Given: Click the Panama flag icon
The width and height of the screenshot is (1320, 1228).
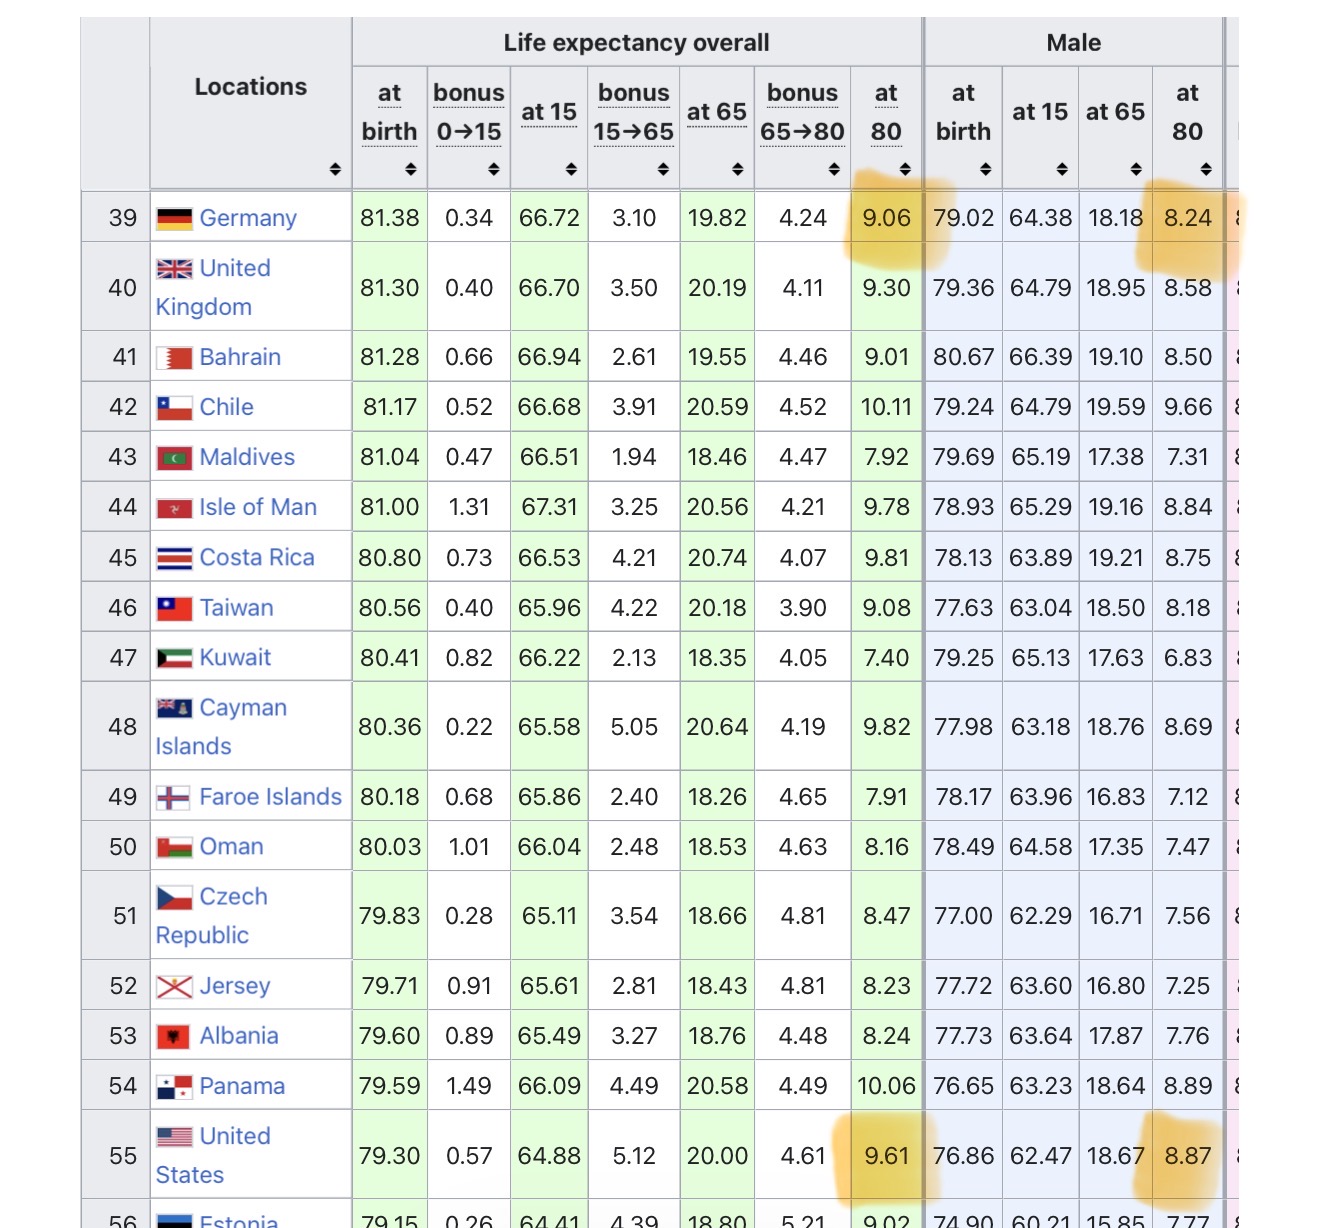Looking at the screenshot, I should click(x=174, y=1087).
